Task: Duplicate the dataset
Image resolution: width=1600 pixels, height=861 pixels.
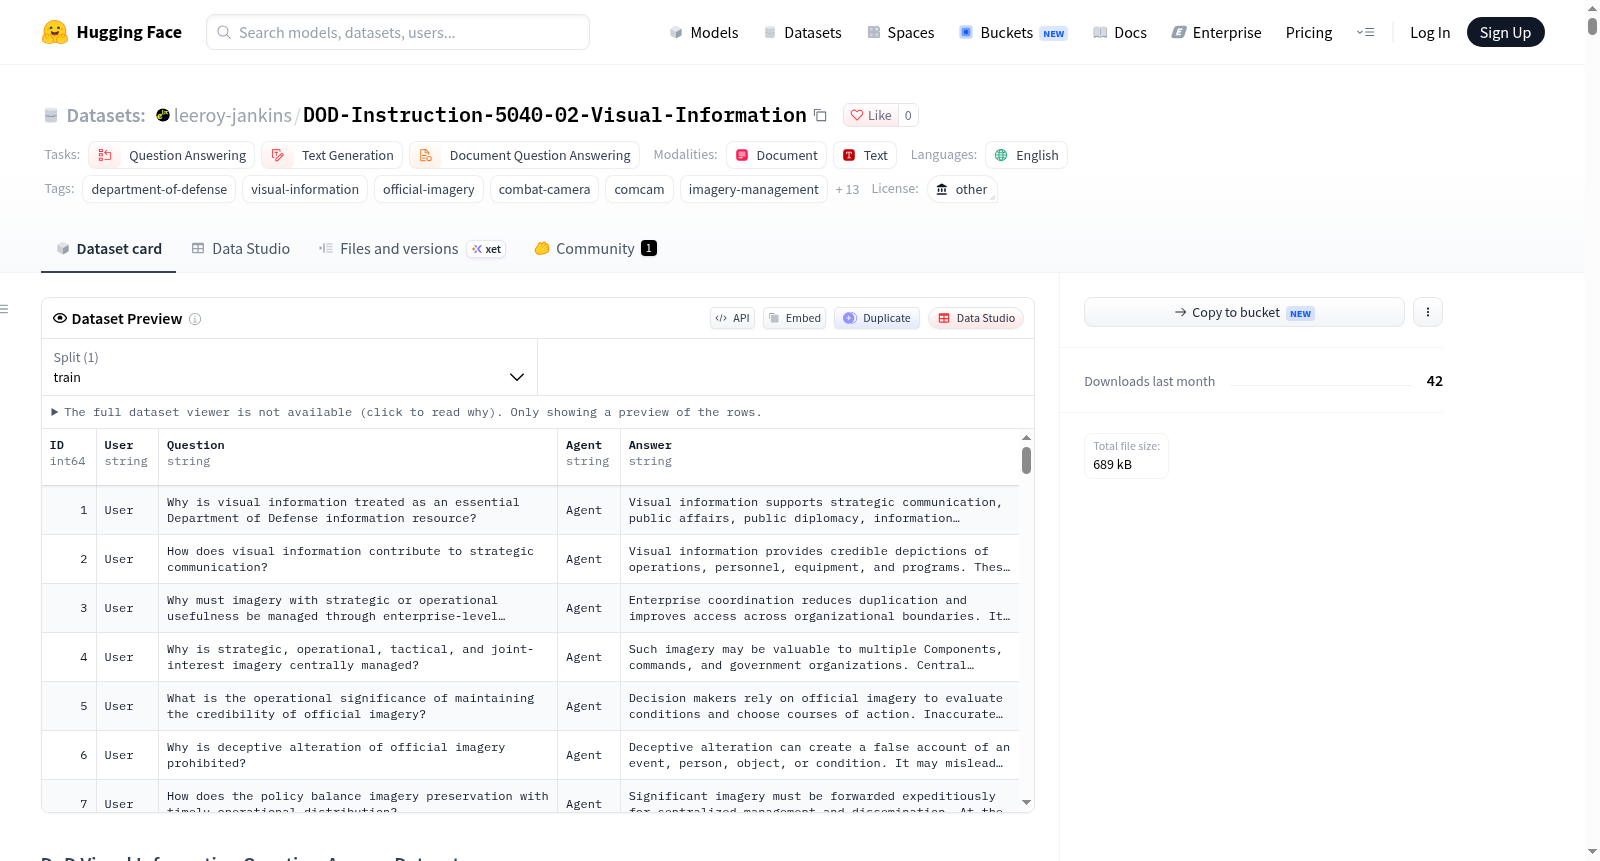Action: 877,318
